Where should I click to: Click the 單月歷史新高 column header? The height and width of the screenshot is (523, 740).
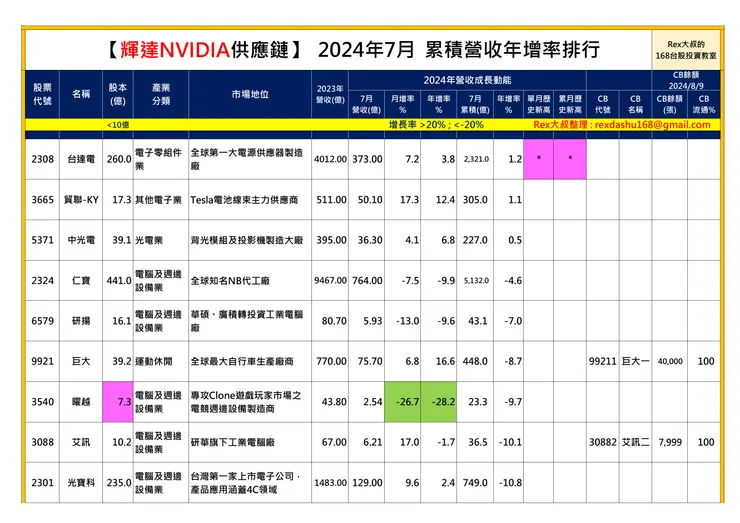[x=538, y=104]
